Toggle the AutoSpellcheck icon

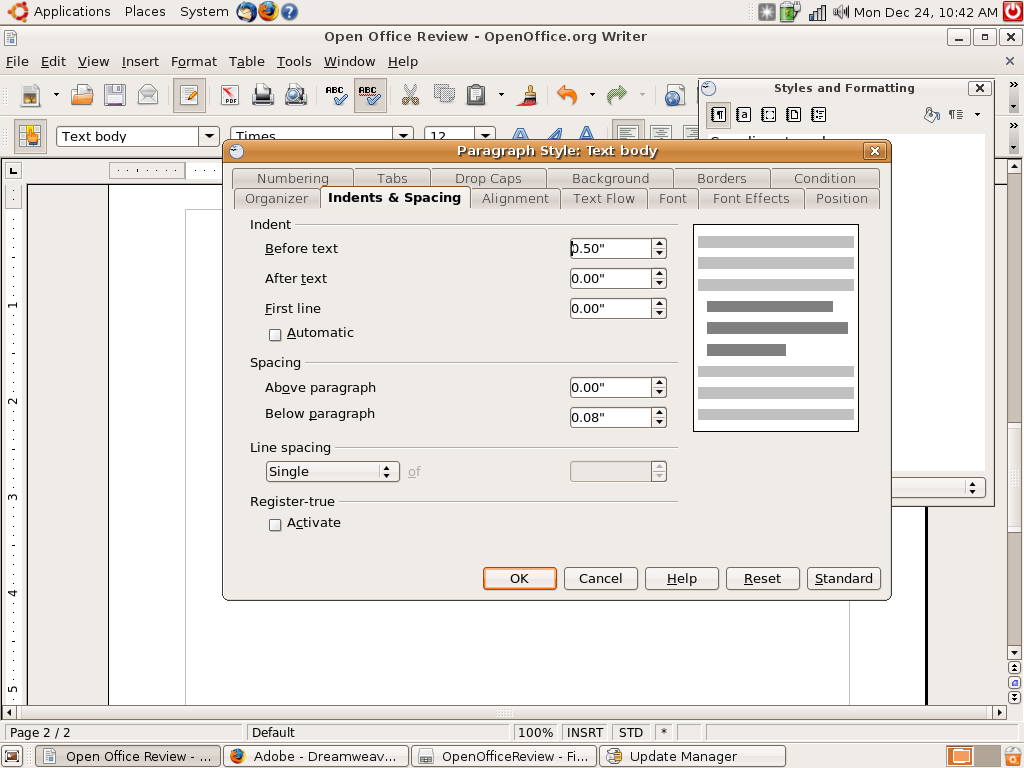point(370,95)
